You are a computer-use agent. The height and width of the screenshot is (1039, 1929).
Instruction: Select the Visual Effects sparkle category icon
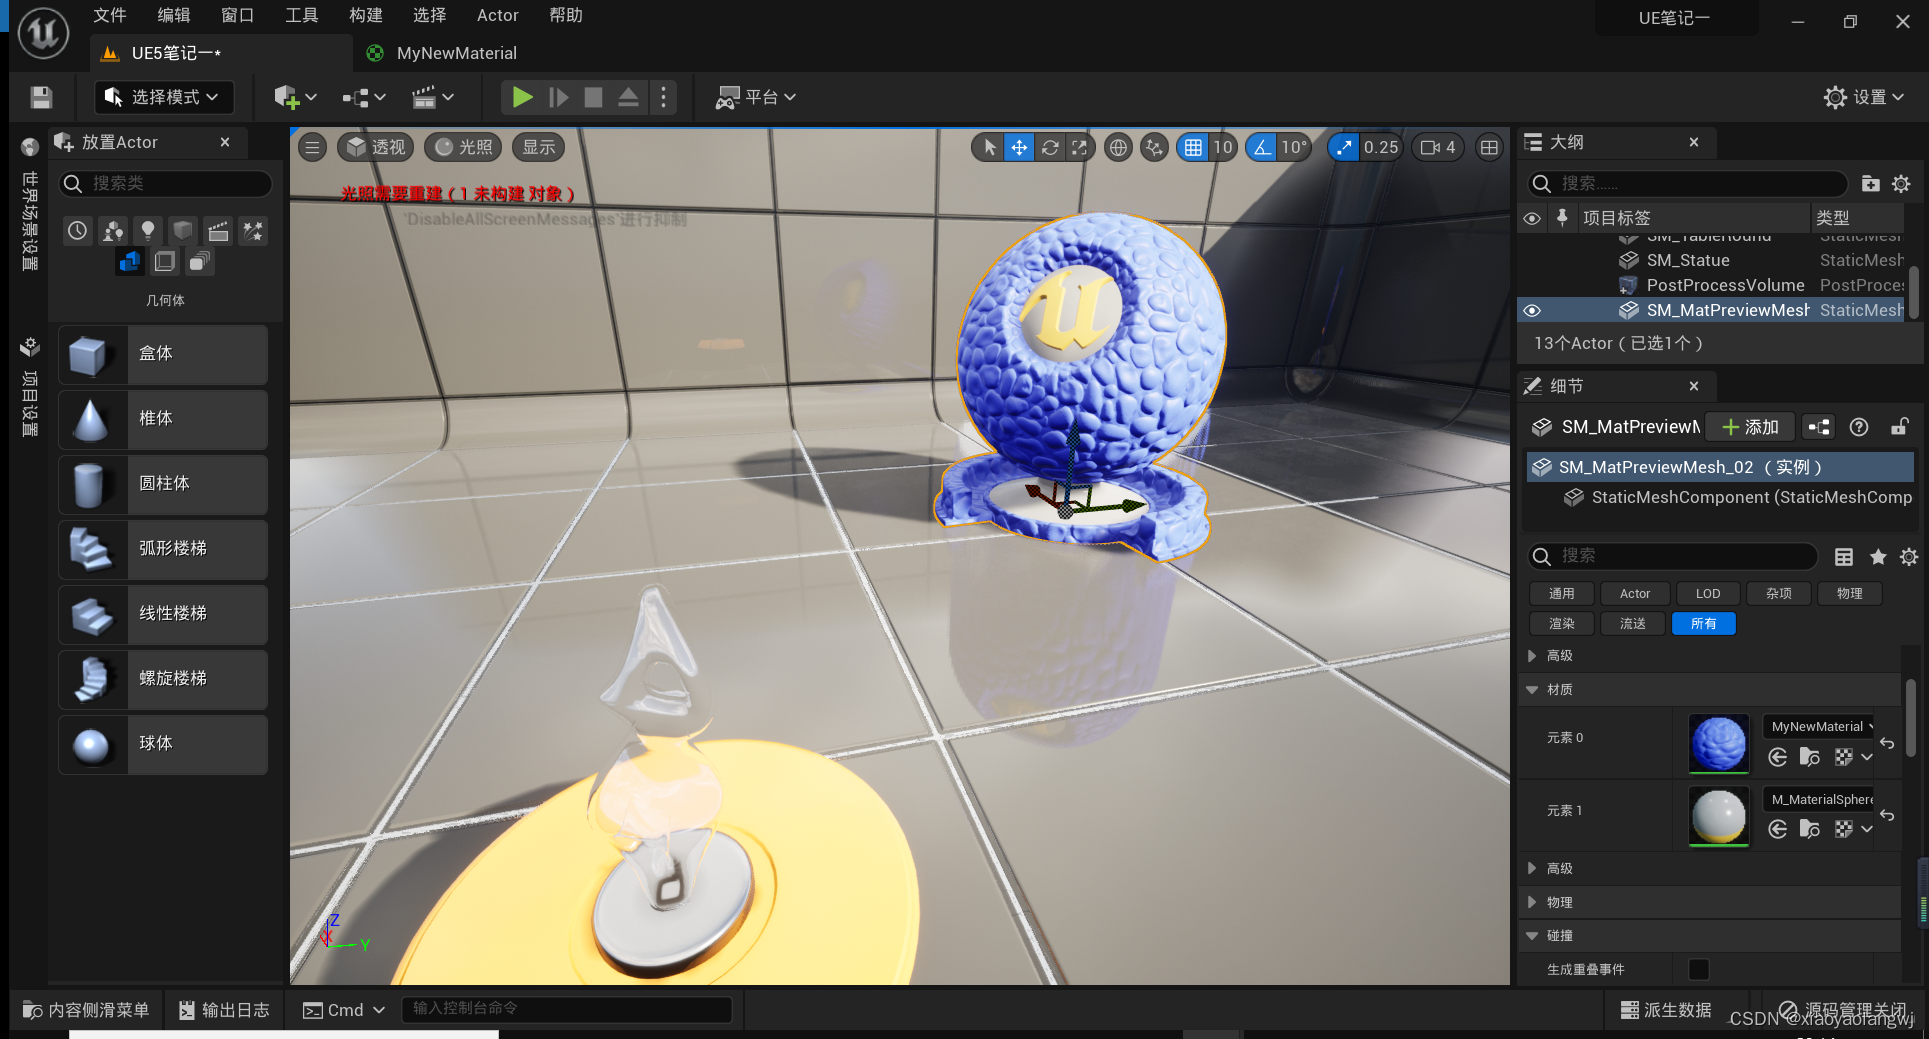253,231
